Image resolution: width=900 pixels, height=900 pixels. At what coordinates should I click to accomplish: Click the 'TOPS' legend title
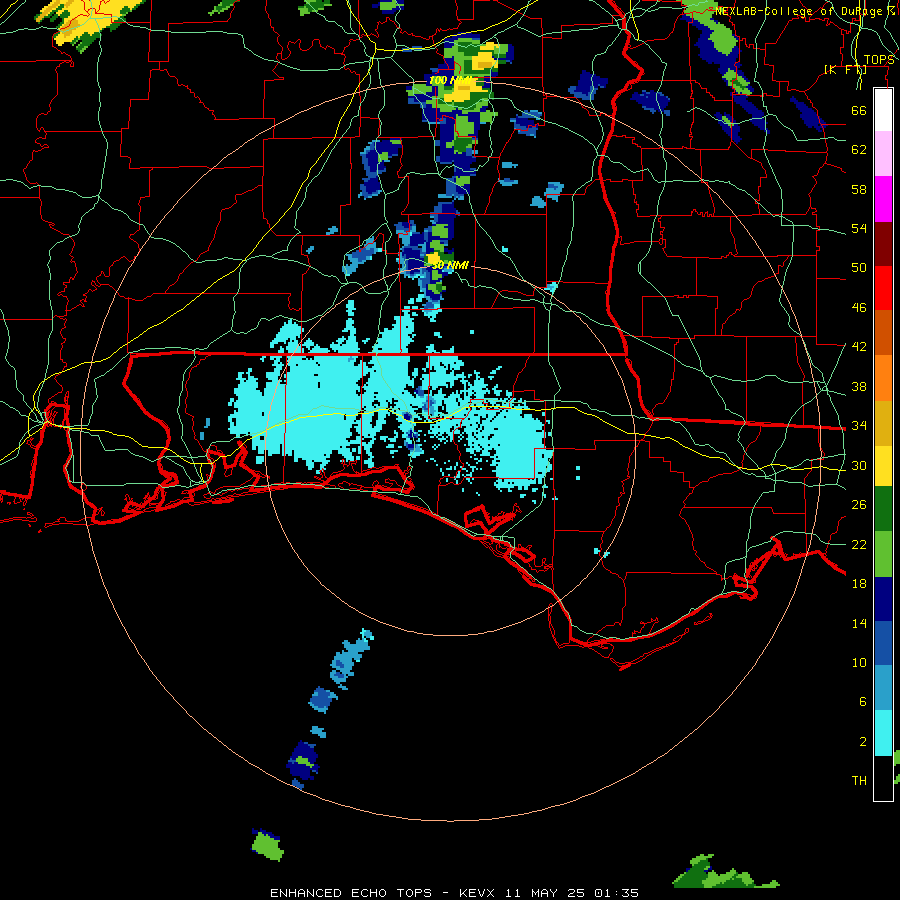(879, 60)
